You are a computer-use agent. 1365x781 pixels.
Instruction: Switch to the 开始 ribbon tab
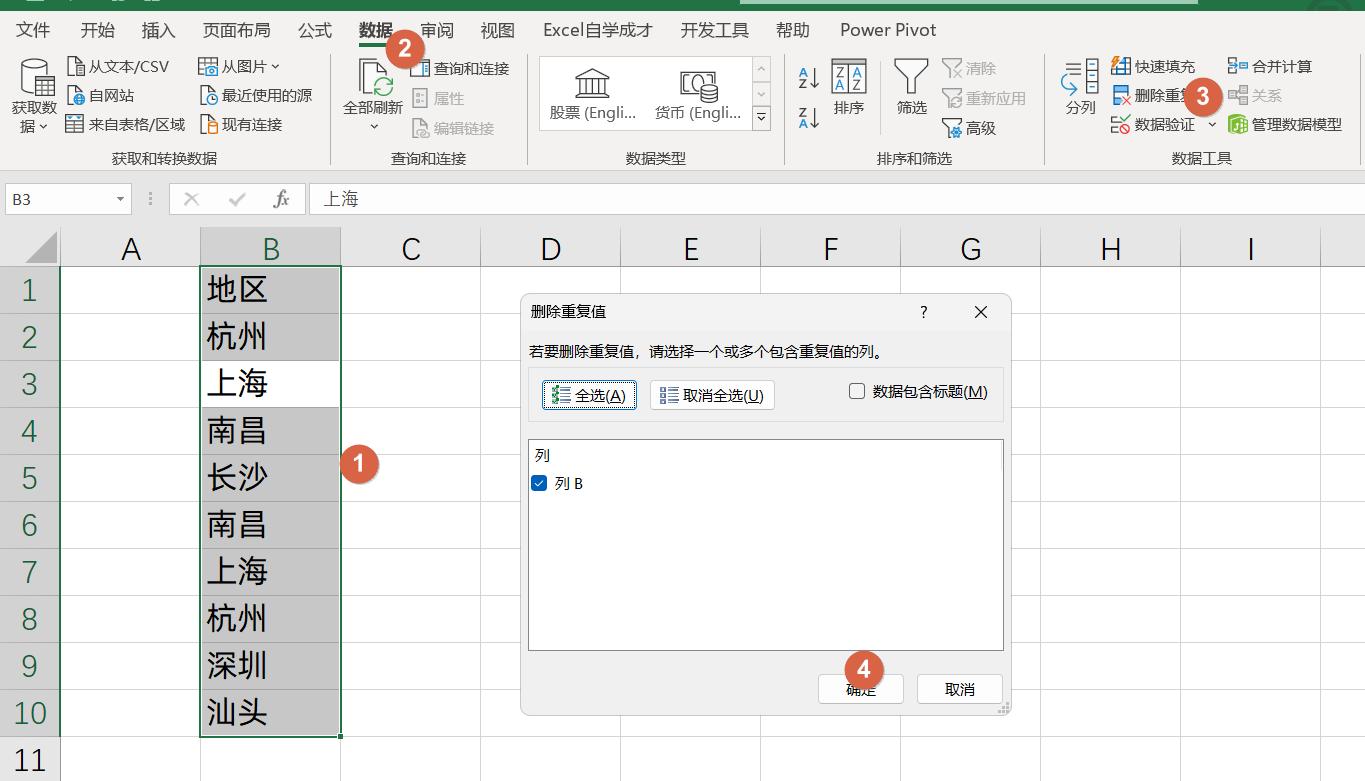pyautogui.click(x=97, y=30)
